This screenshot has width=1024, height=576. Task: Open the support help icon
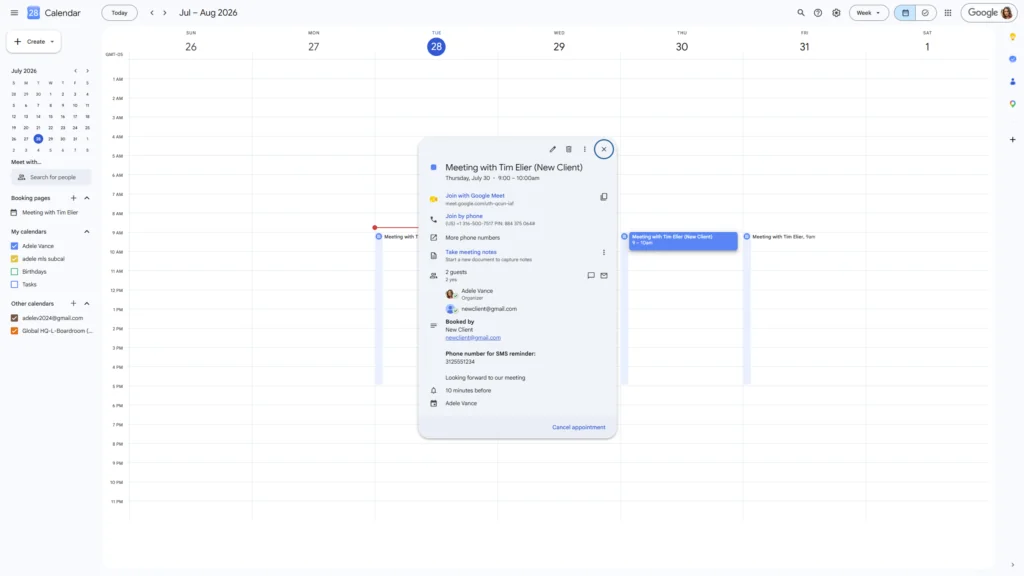click(x=818, y=12)
